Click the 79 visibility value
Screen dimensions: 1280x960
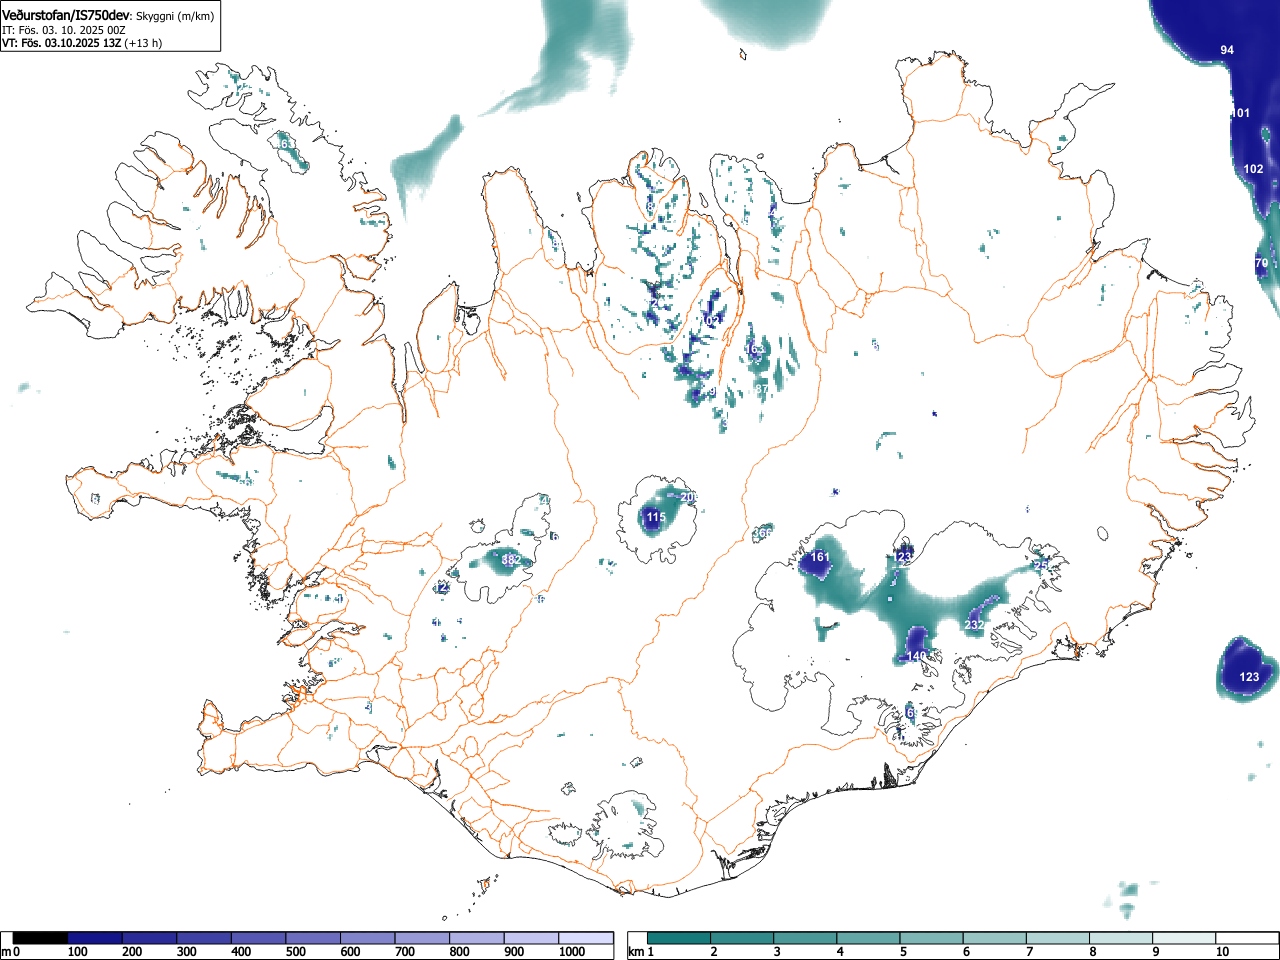pyautogui.click(x=1261, y=263)
